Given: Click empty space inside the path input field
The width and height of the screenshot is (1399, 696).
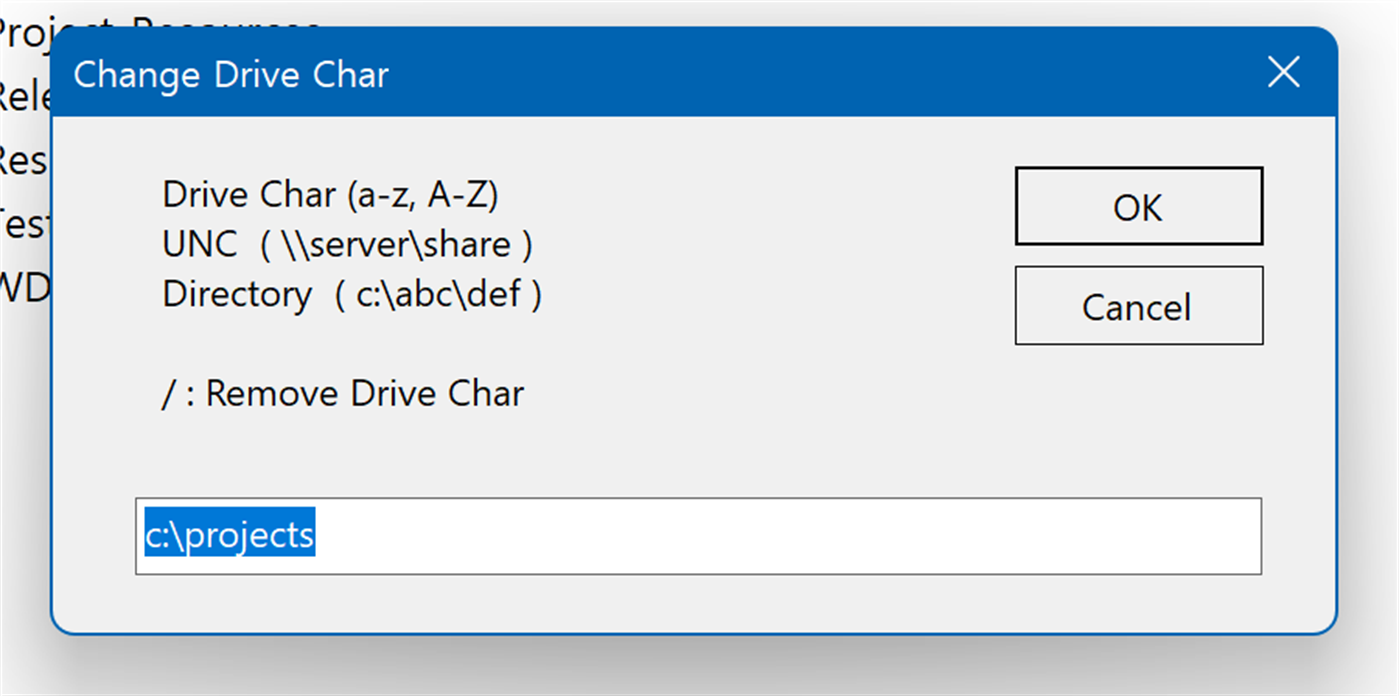Looking at the screenshot, I should [780, 536].
